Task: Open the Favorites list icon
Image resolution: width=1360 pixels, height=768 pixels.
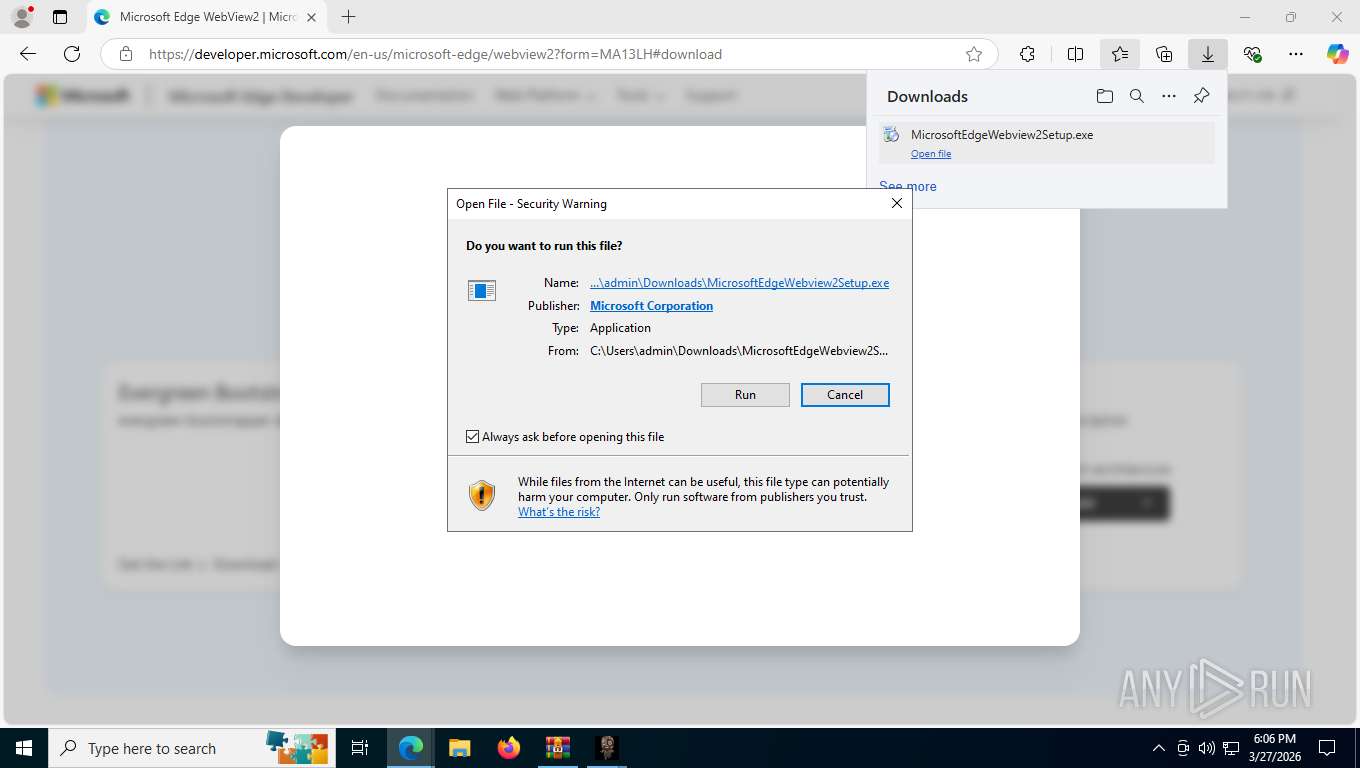Action: pyautogui.click(x=1120, y=54)
